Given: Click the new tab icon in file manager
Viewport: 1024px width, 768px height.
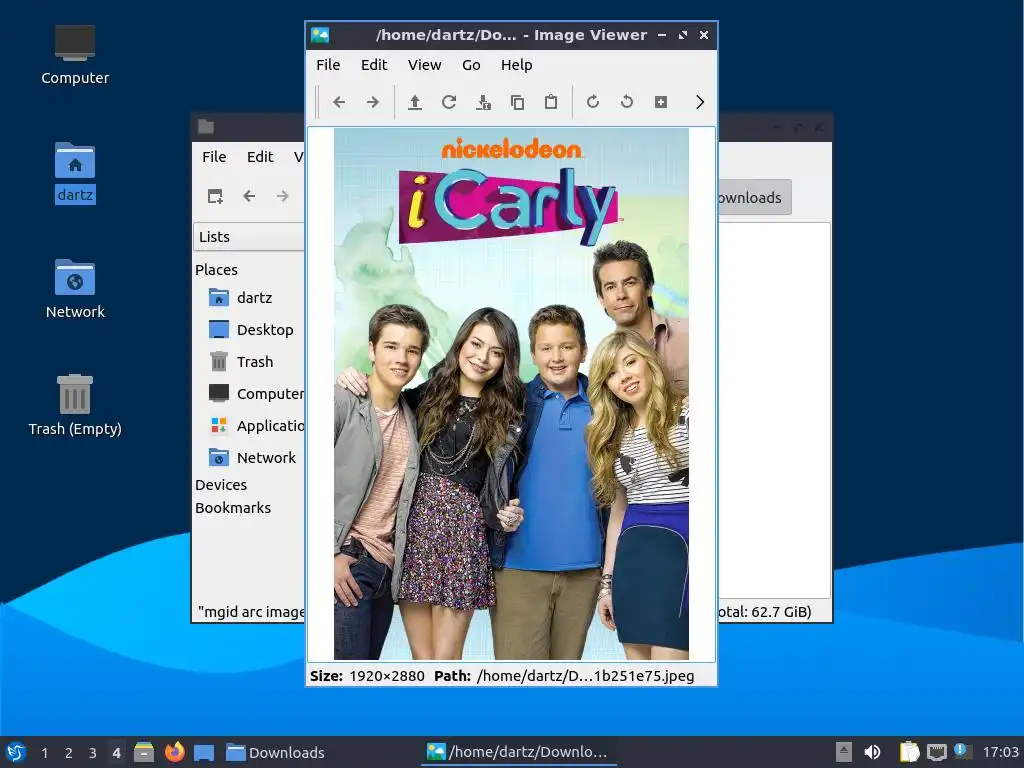Looking at the screenshot, I should [x=215, y=196].
